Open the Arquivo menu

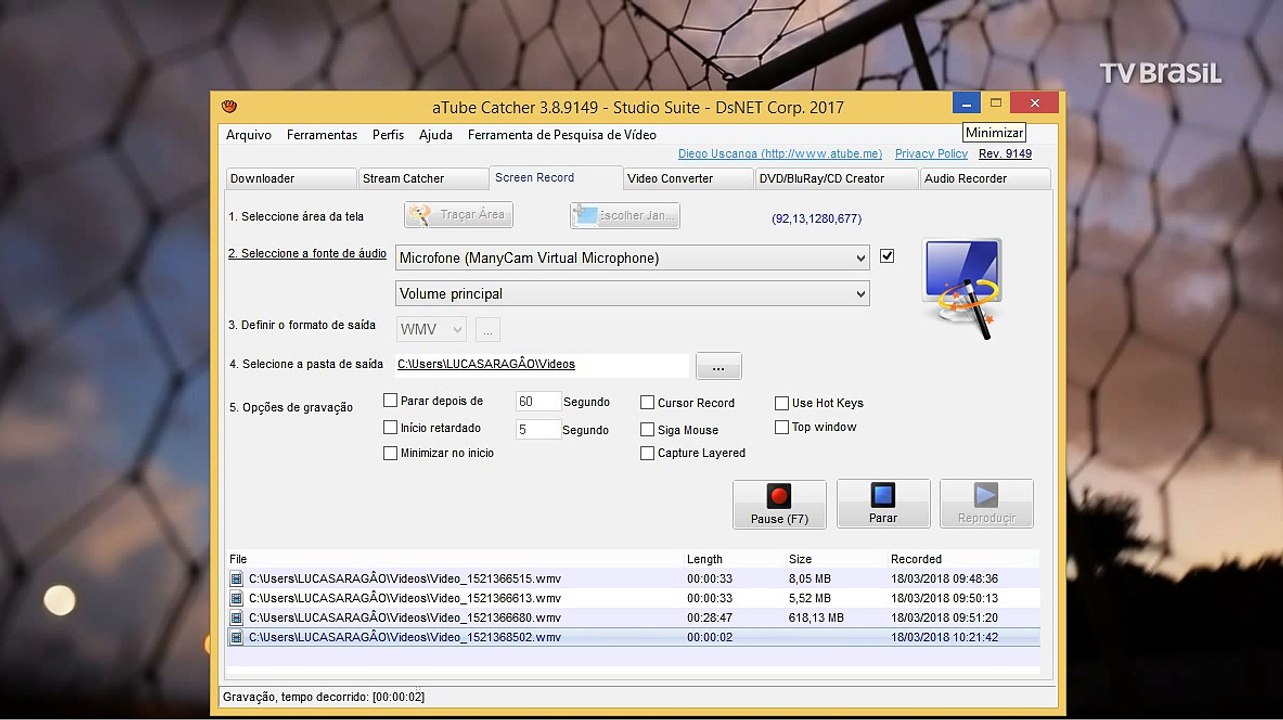pos(249,135)
